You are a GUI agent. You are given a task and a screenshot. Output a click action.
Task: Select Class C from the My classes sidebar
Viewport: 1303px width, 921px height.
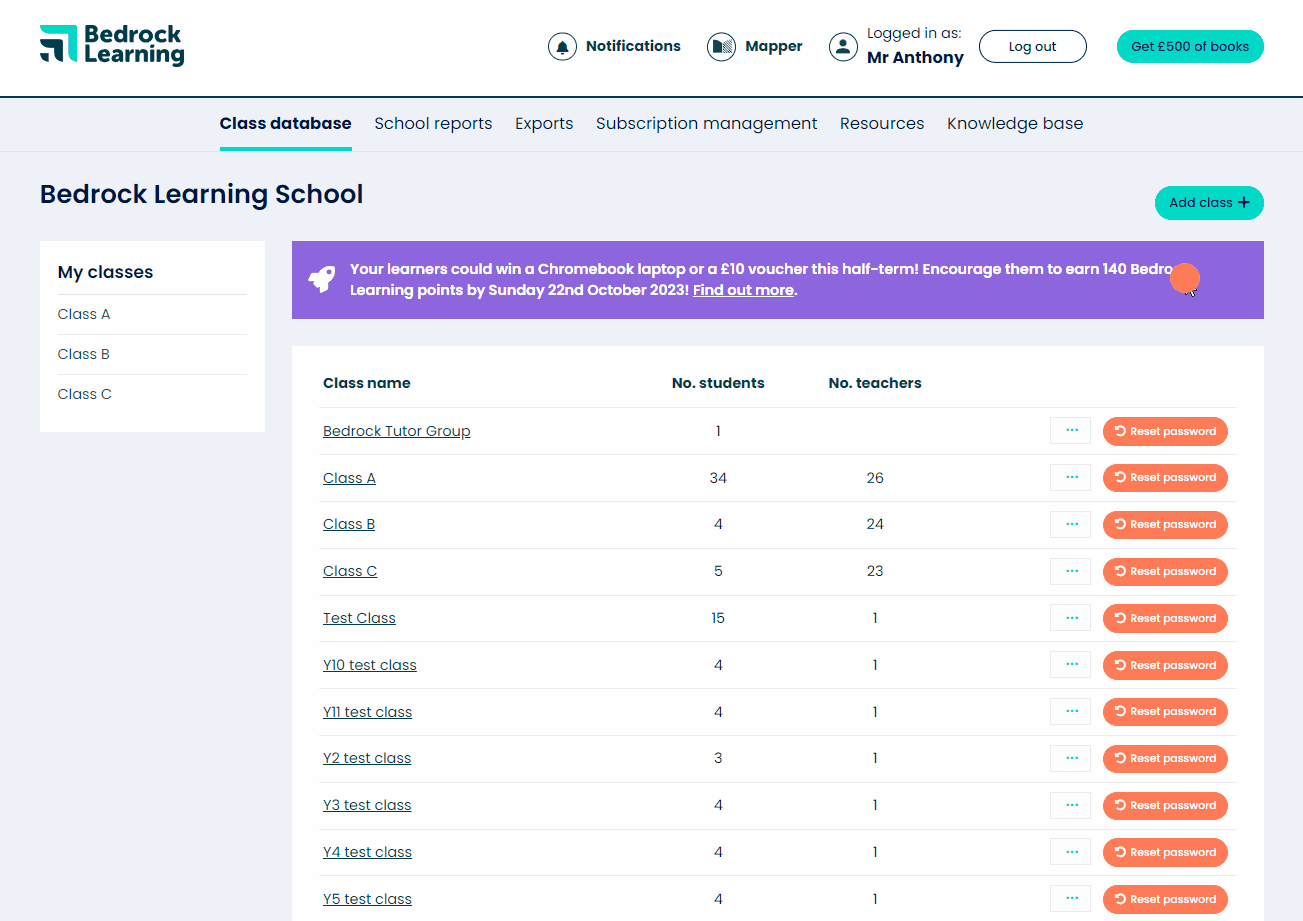(x=84, y=393)
